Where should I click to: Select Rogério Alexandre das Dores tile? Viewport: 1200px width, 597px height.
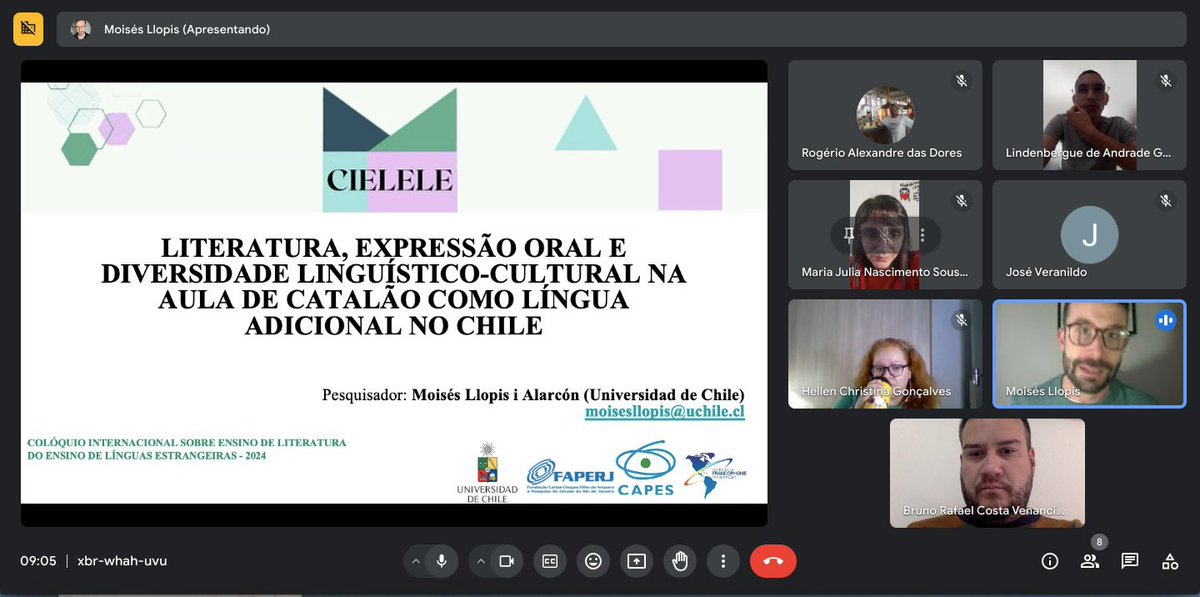click(885, 115)
